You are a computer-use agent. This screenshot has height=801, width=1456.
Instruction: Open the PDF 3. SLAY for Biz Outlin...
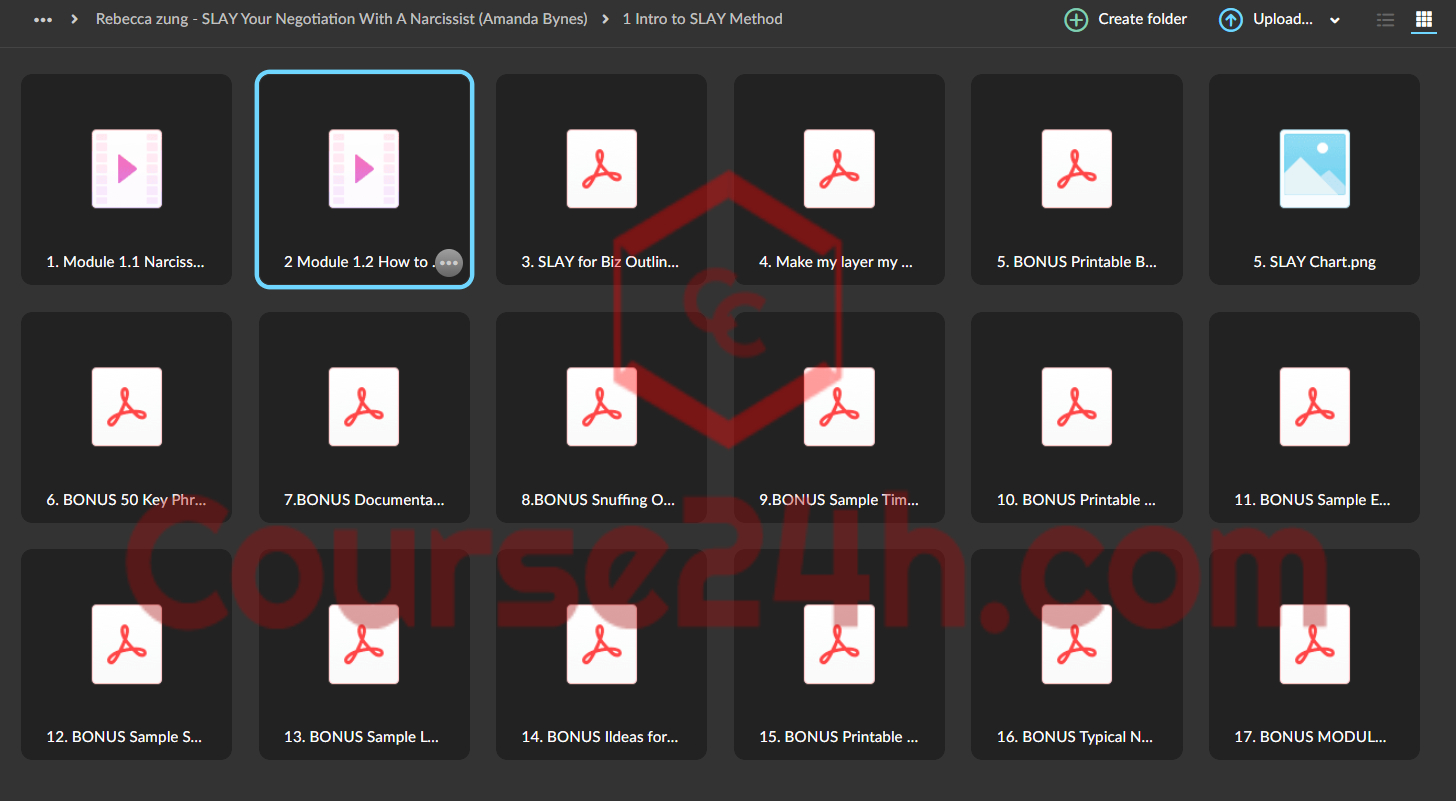601,180
